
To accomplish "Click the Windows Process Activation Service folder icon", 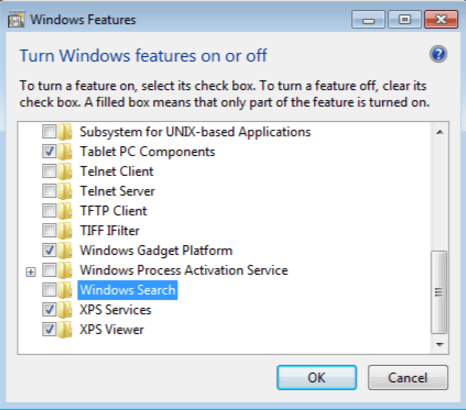I will pos(65,270).
